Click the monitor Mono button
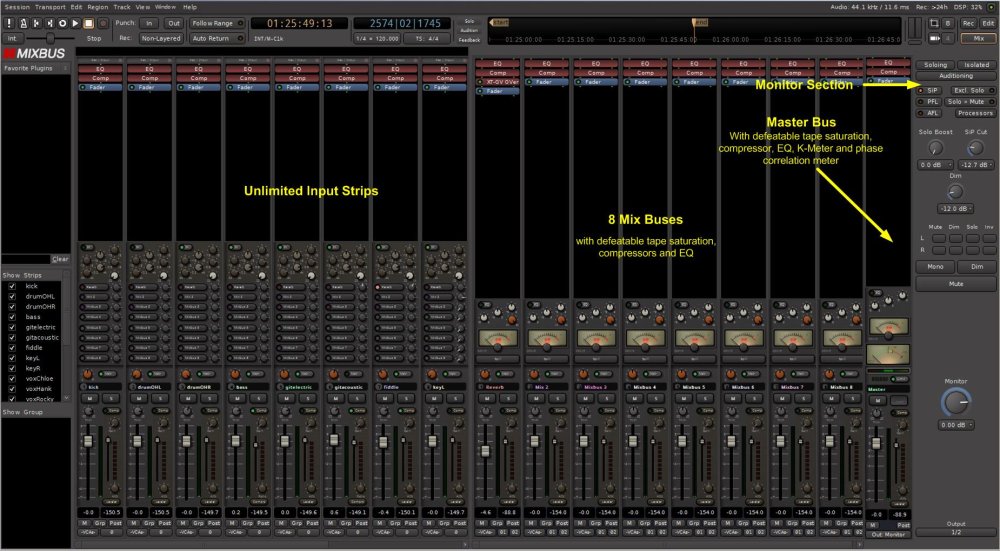 [x=935, y=267]
